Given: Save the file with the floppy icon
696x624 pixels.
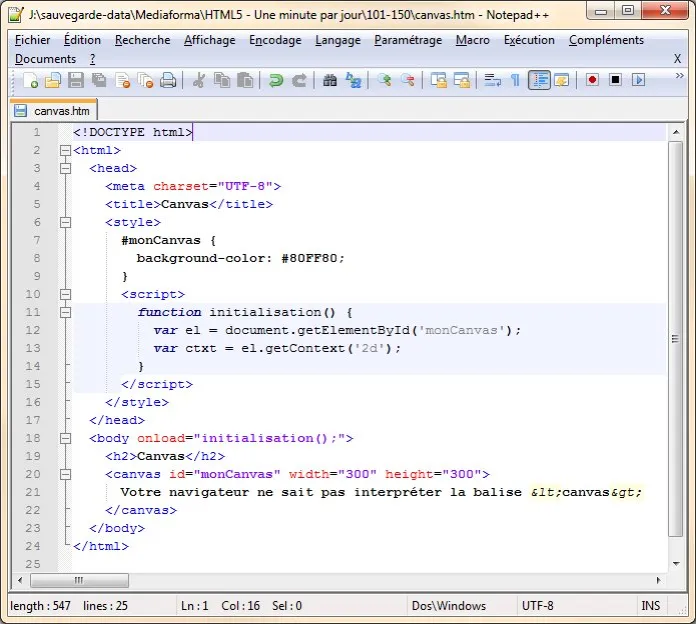Looking at the screenshot, I should [x=77, y=80].
